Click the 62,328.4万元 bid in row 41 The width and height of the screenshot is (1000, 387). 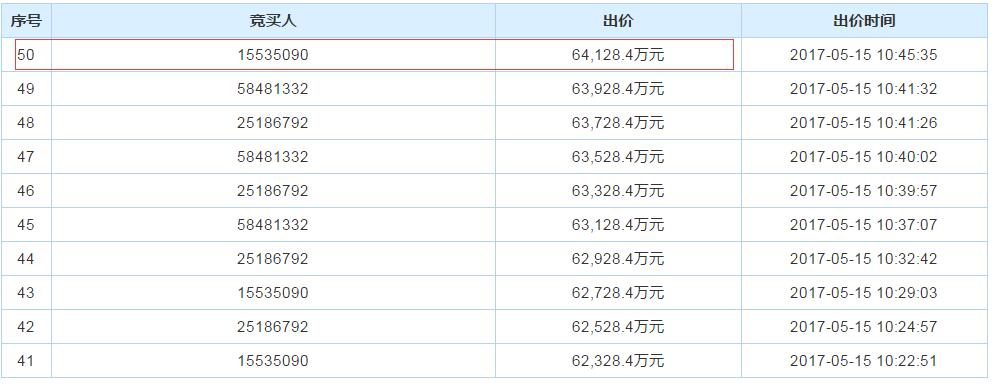coord(618,361)
